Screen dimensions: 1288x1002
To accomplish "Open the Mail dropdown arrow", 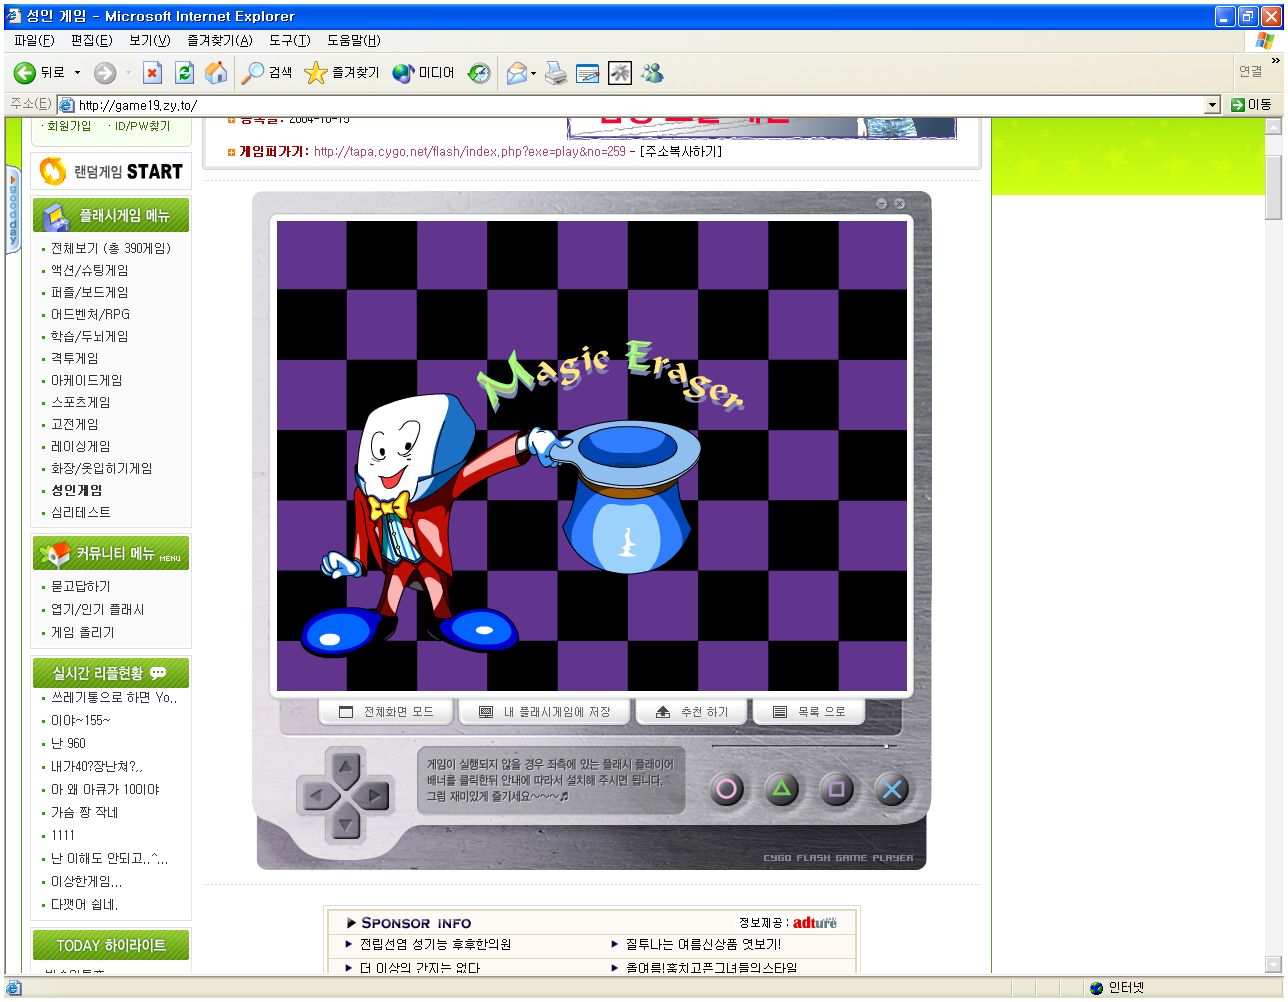I will 533,73.
